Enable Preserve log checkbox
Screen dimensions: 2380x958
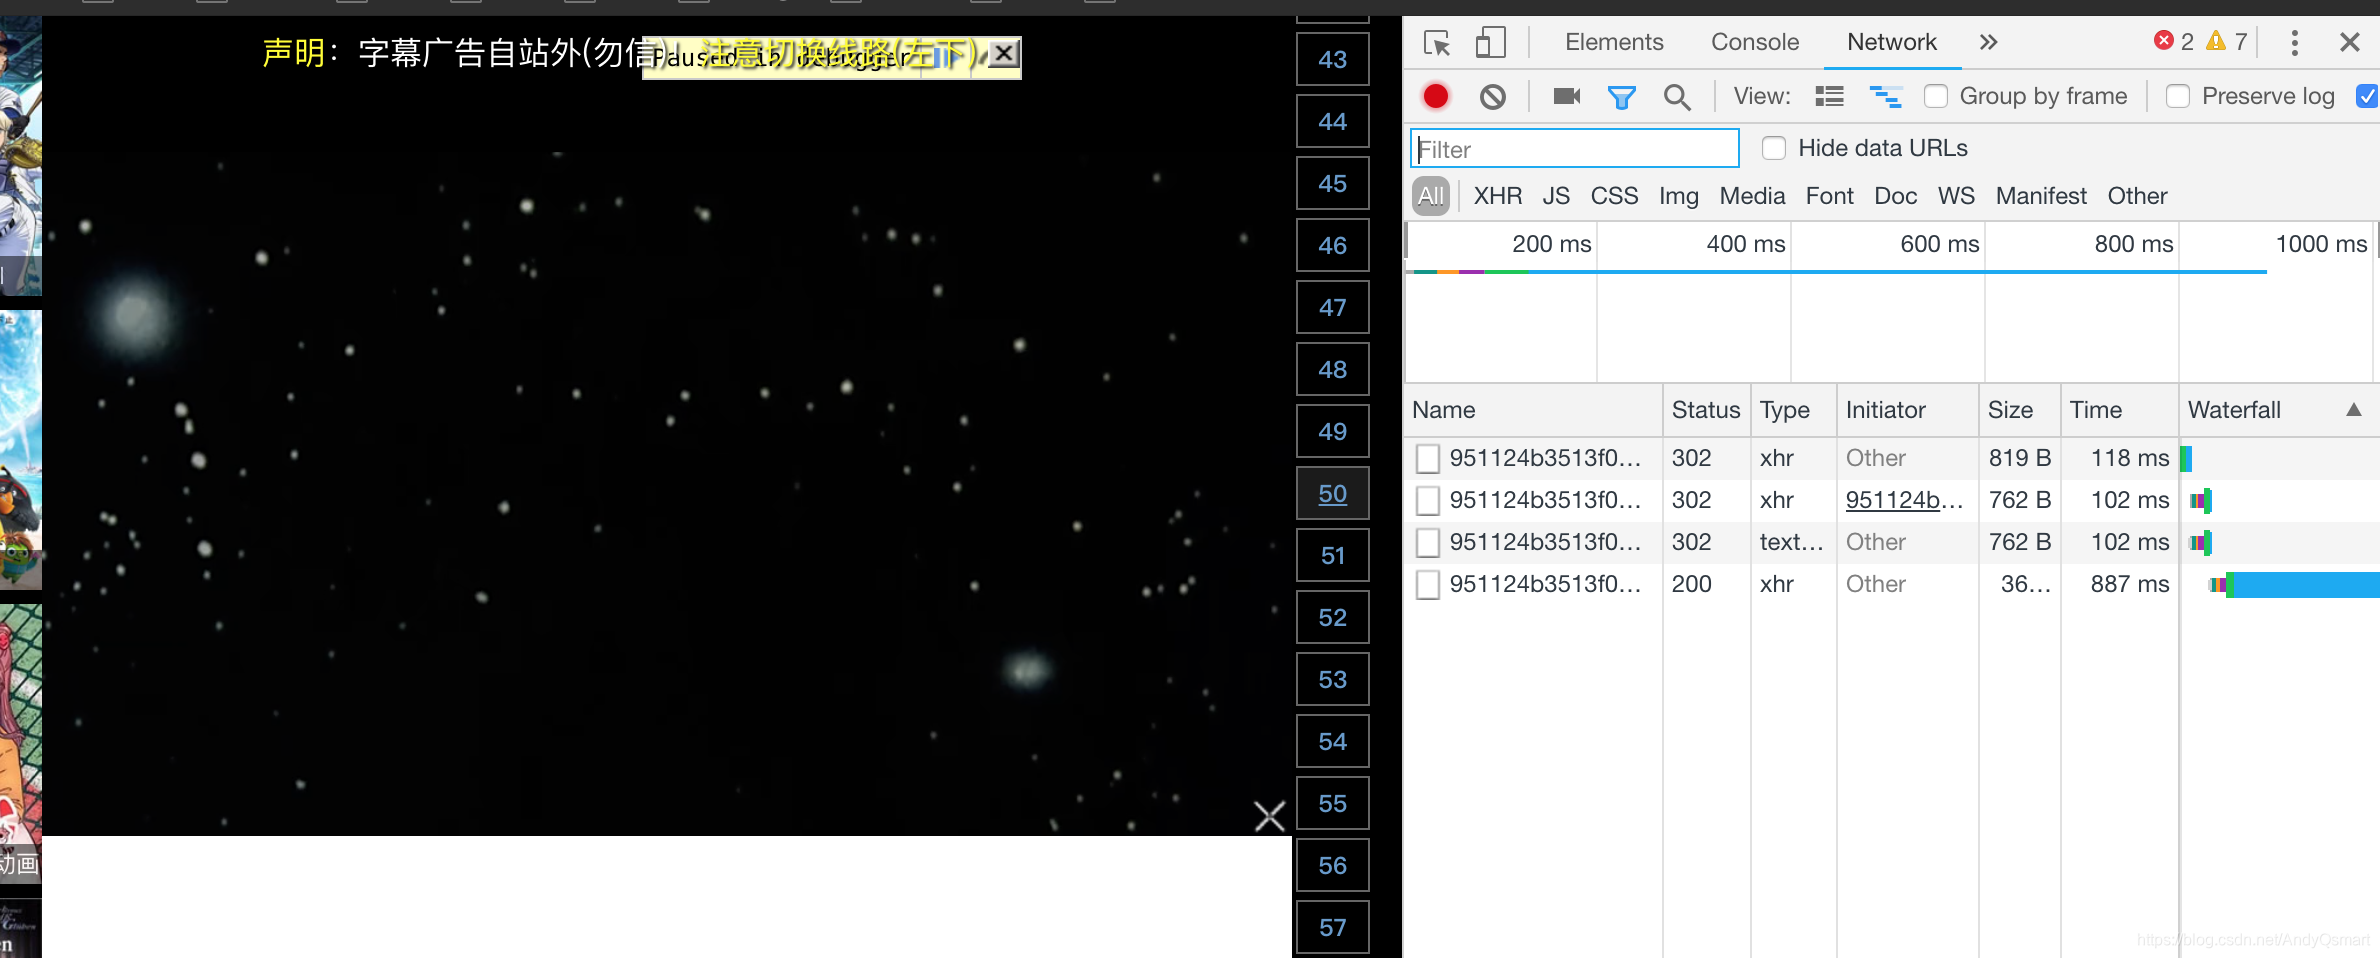(2177, 96)
